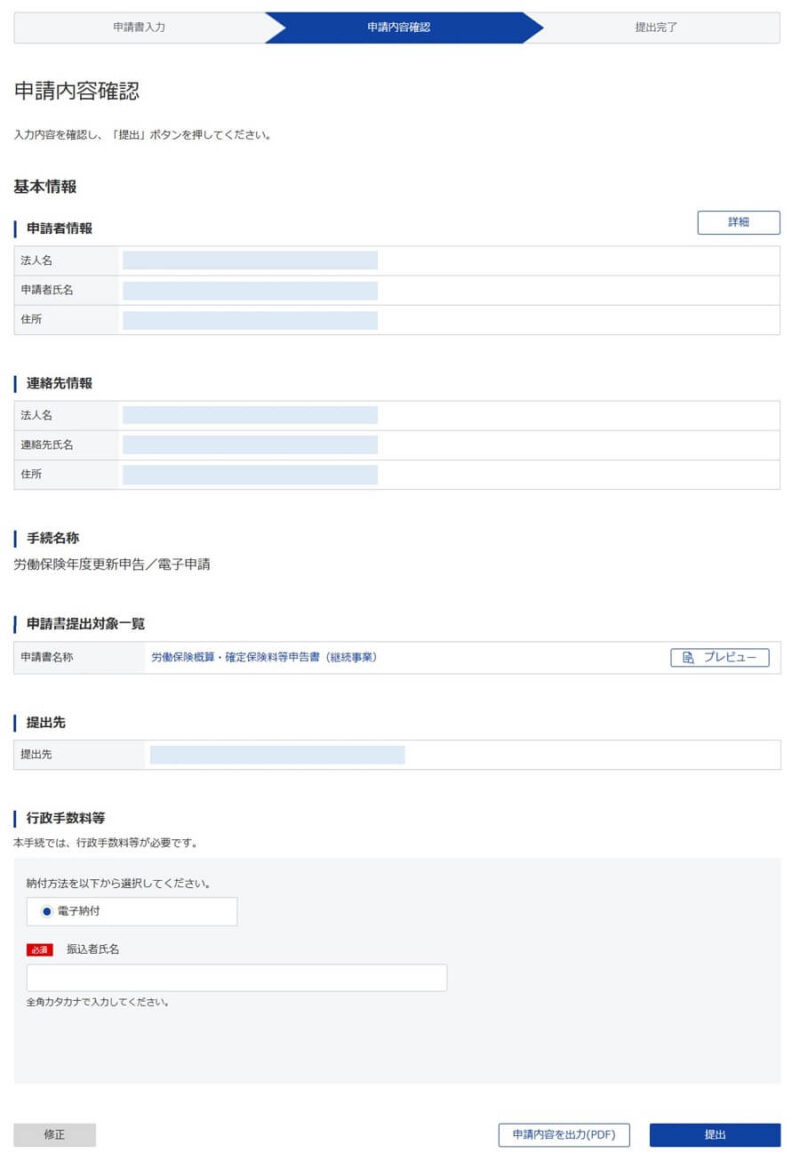Screen dimensions: 800x1161
Task: Click the 申請者氏名 value field
Action: click(250, 290)
